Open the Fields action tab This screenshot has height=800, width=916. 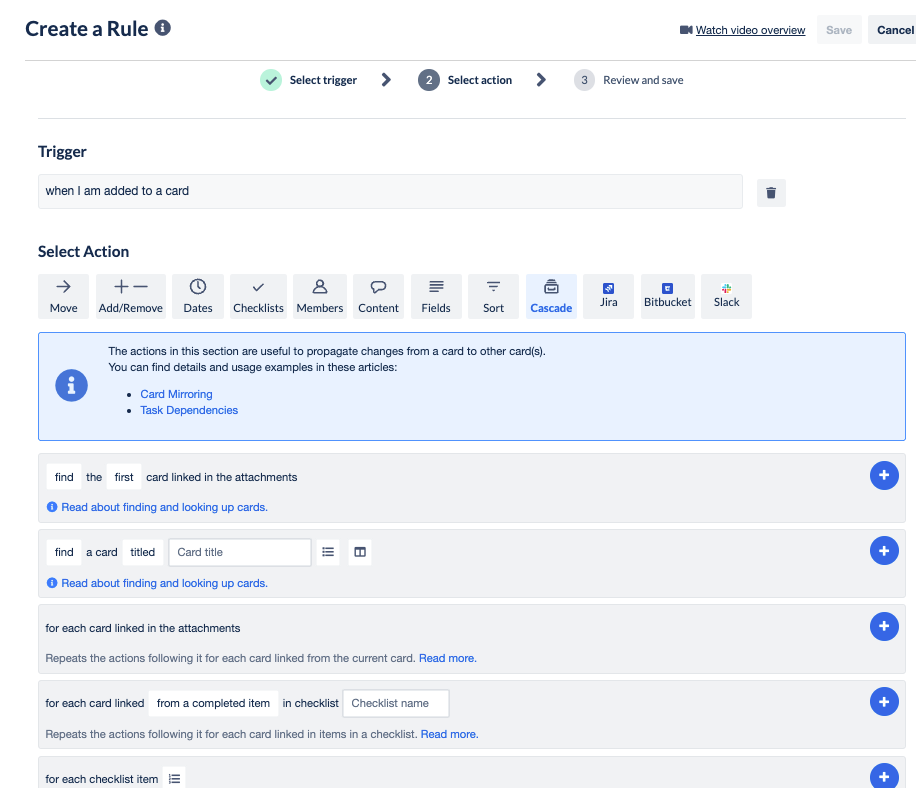[x=436, y=296]
